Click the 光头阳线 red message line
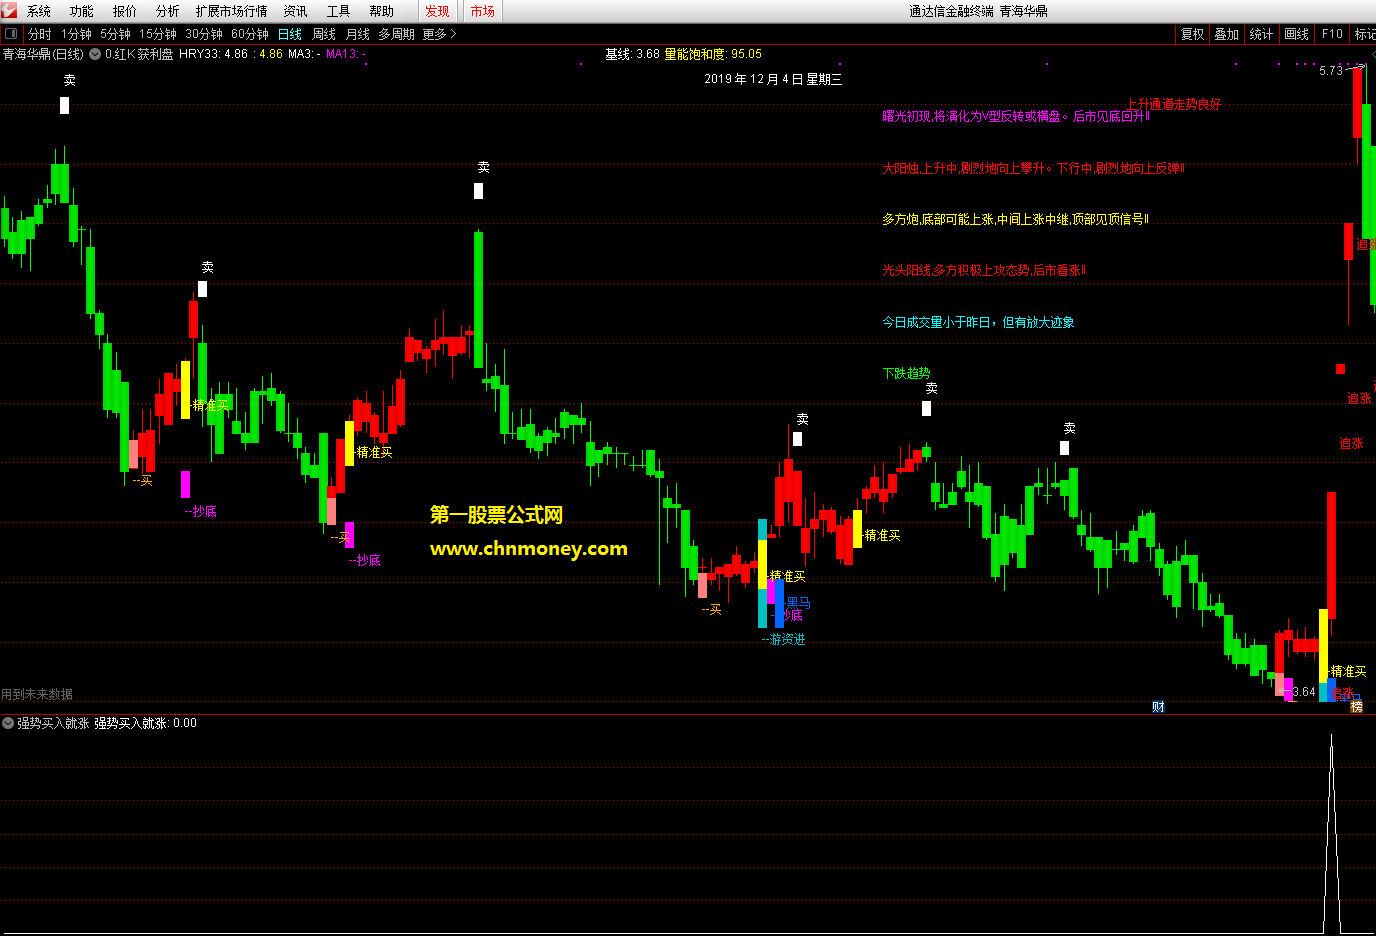 (x=983, y=270)
